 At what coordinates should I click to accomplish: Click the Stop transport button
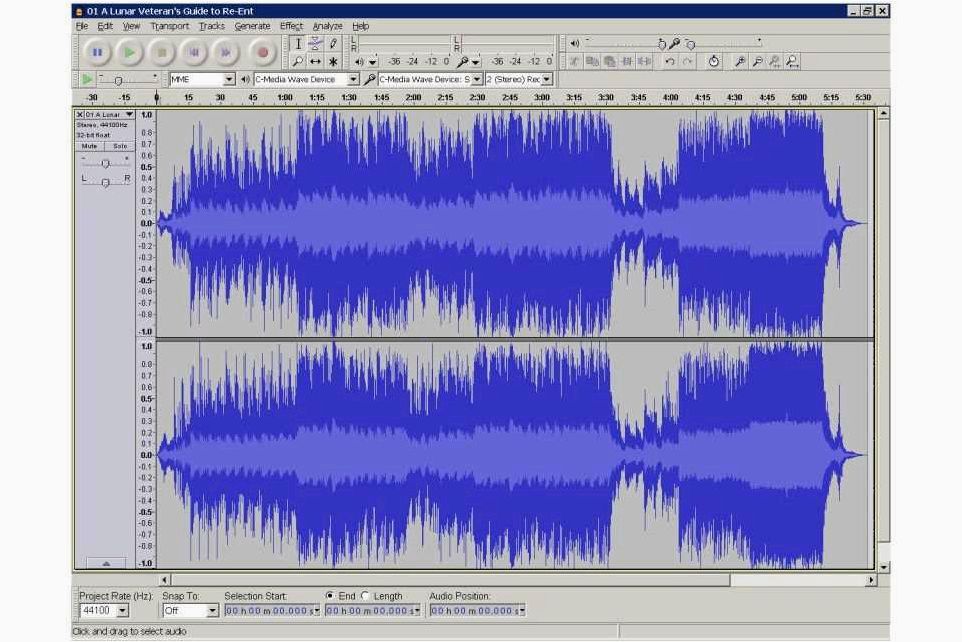pos(162,53)
